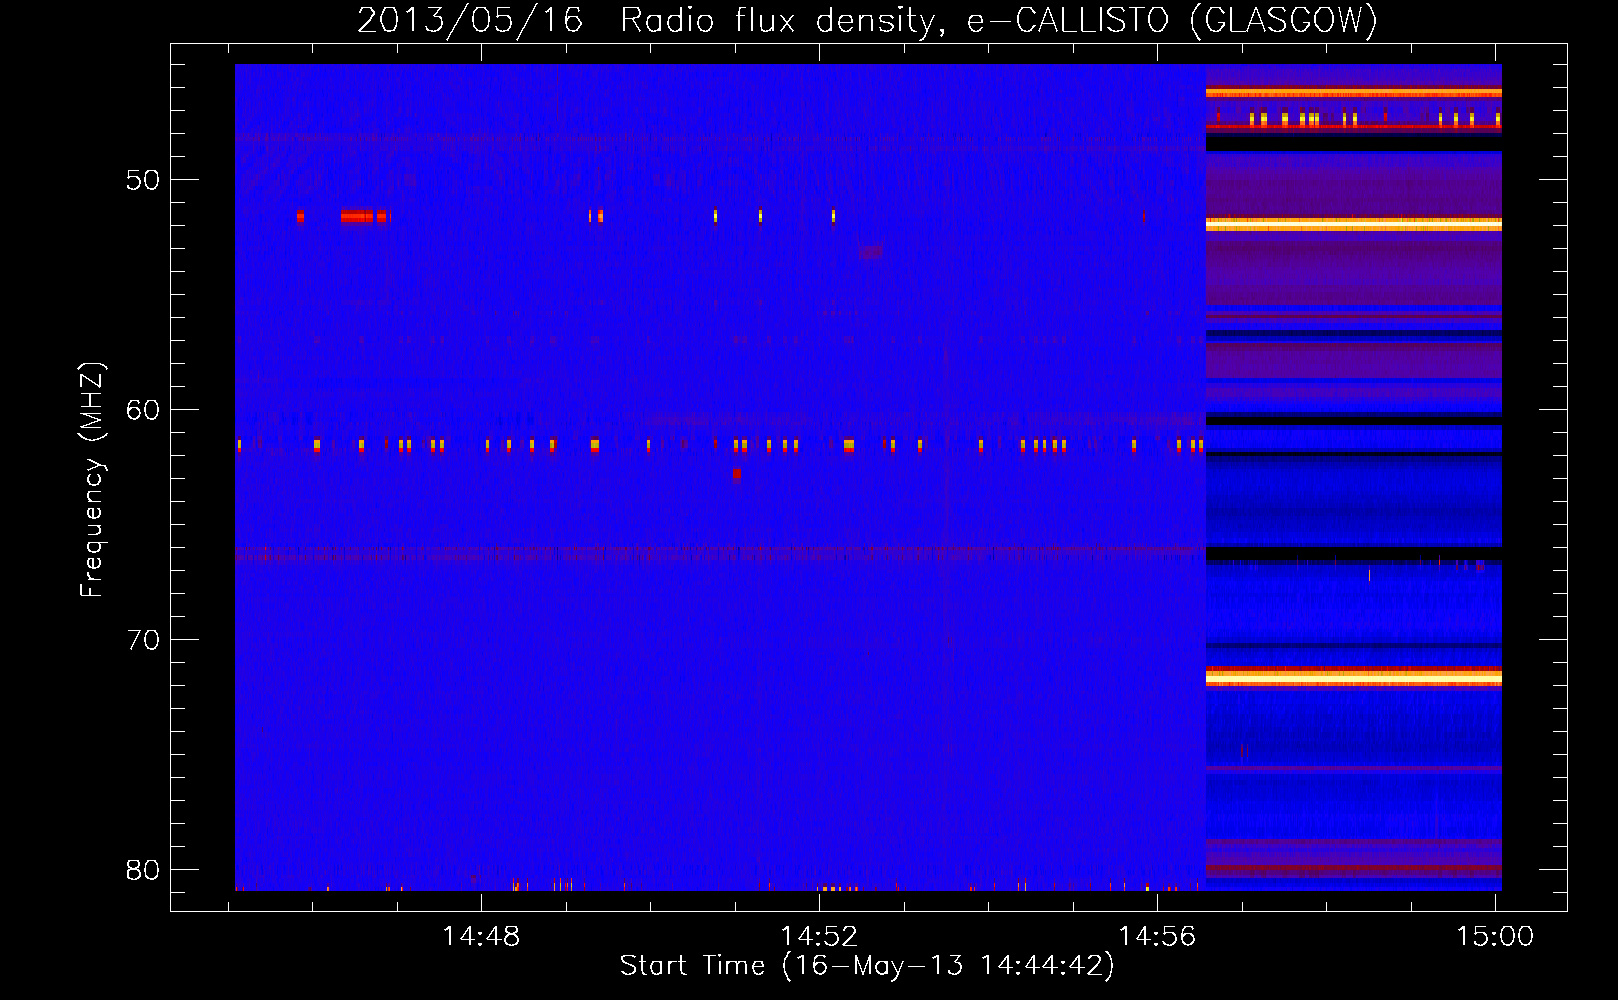Click the '14:56' time tick label
The image size is (1618, 1000).
[x=1157, y=937]
